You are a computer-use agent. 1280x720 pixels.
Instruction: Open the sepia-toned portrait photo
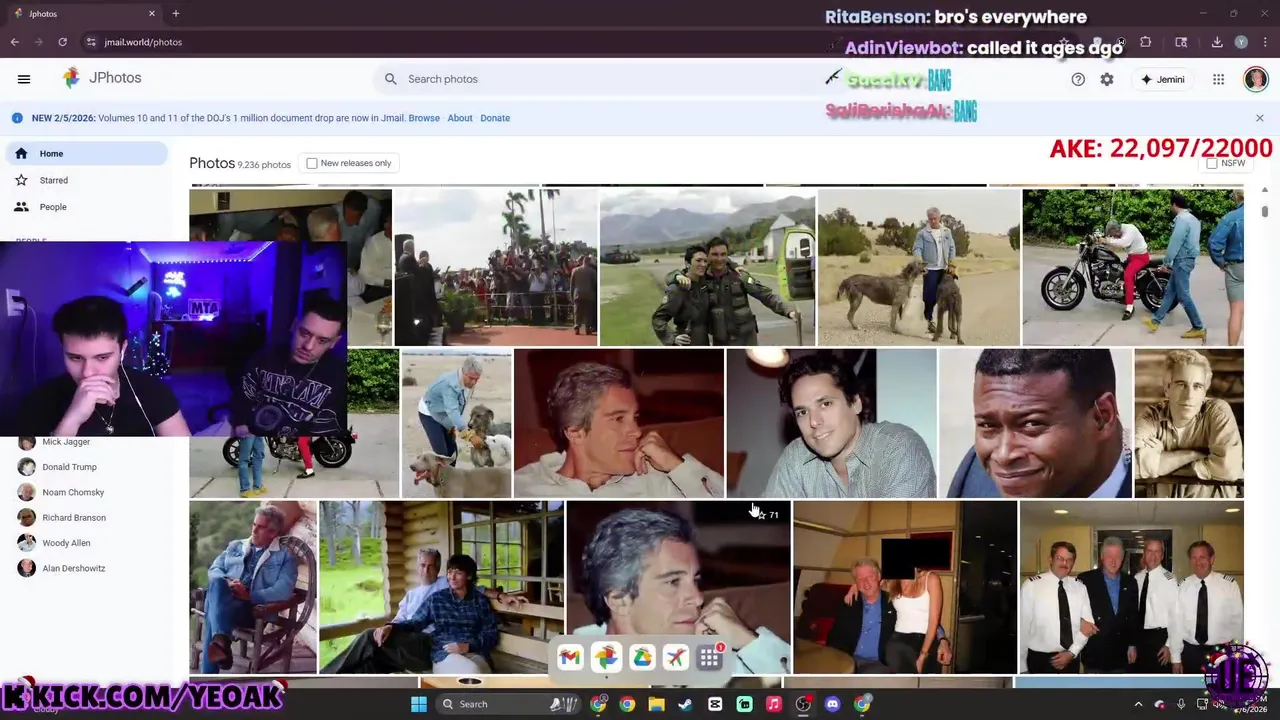coord(1189,423)
